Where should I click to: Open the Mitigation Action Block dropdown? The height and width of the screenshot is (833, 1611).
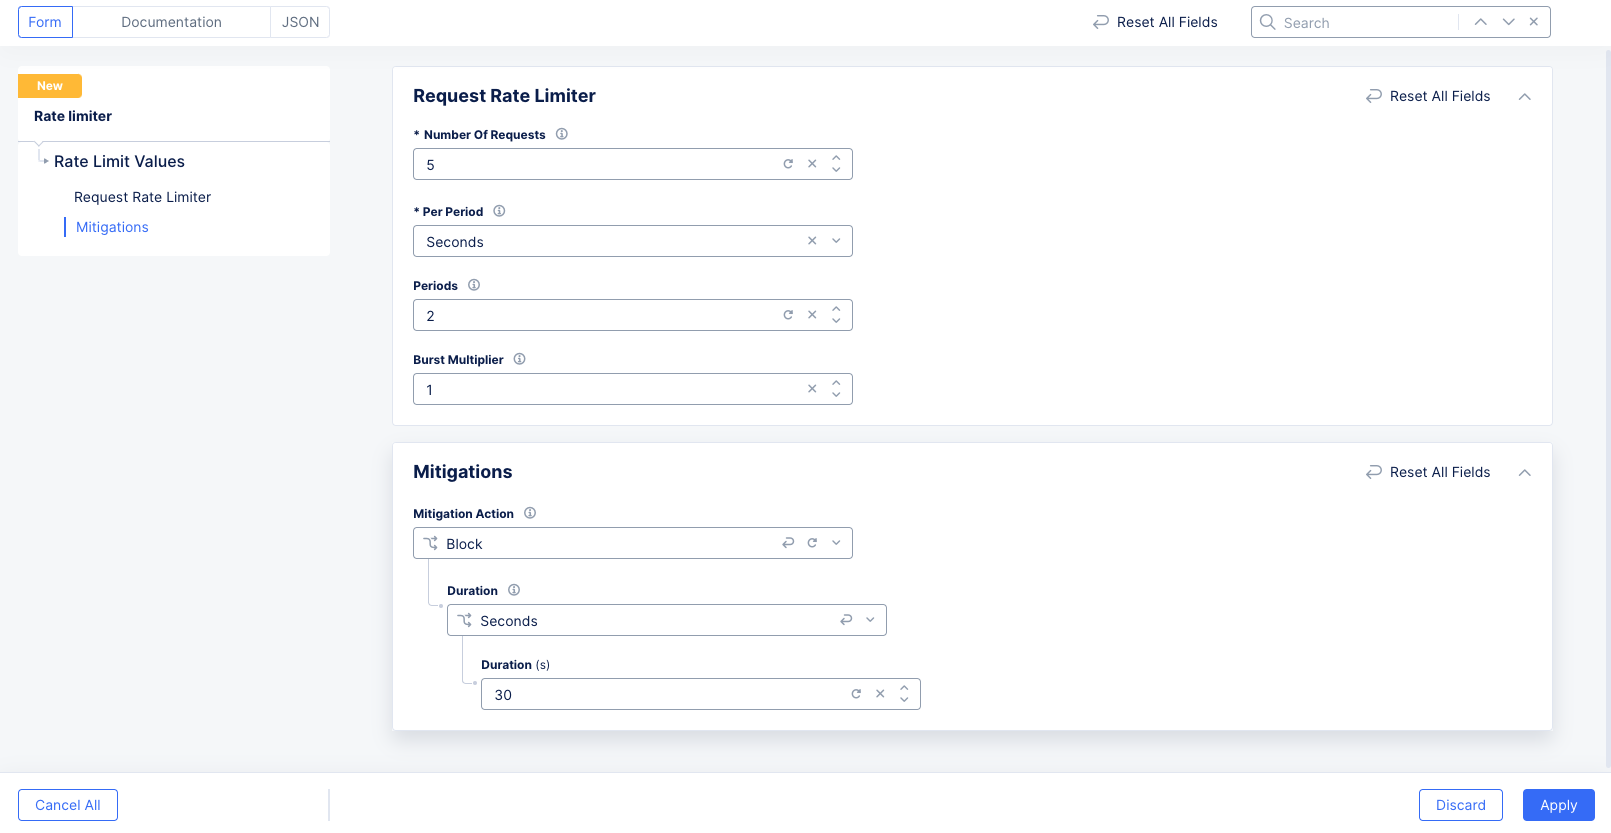[x=836, y=543]
